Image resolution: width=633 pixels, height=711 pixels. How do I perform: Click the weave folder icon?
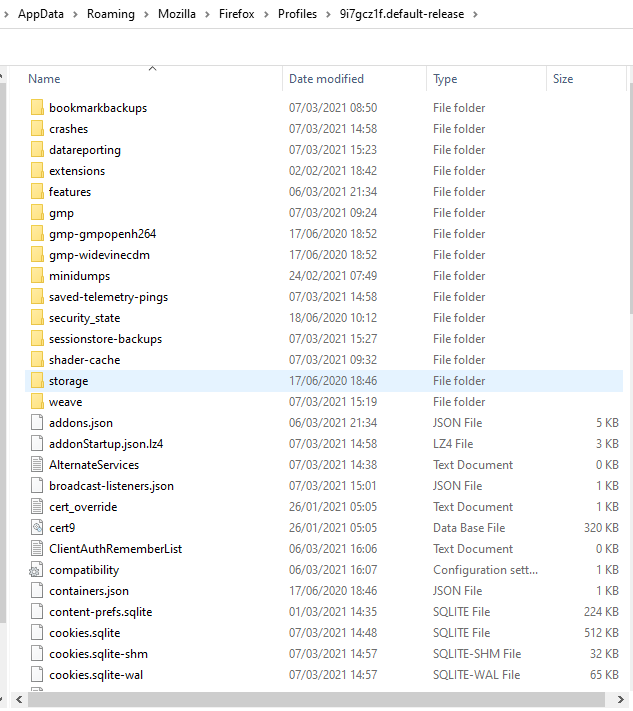(x=37, y=402)
